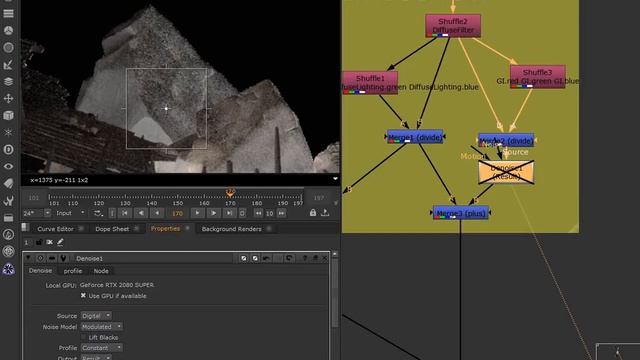The height and width of the screenshot is (360, 640).
Task: Open the Merge nodes layers icon
Action: [8, 82]
